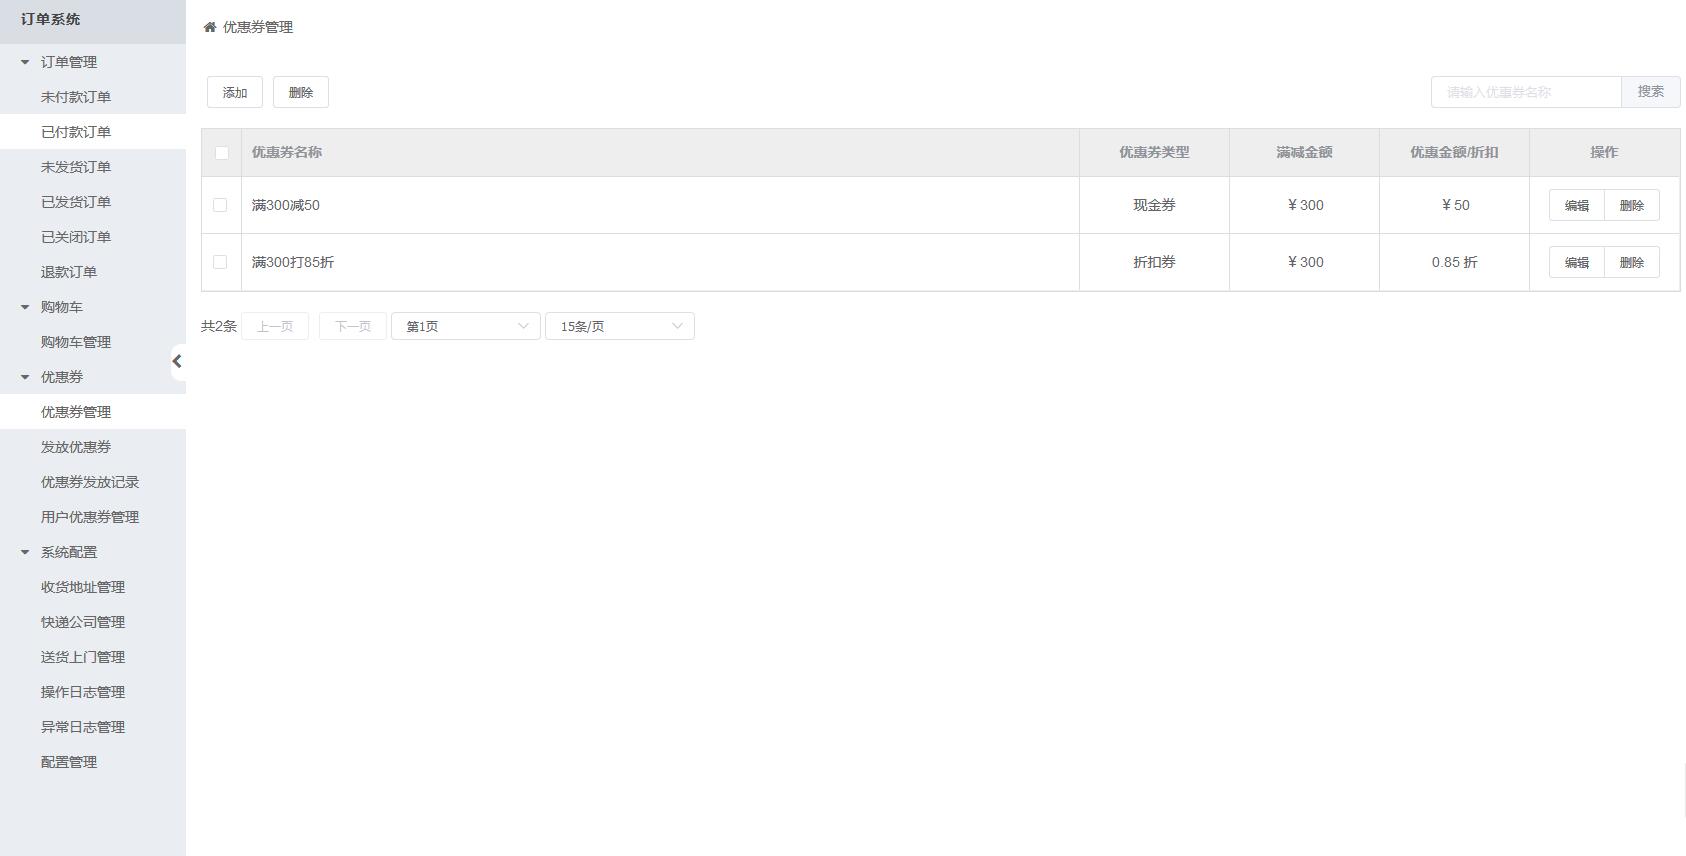This screenshot has height=856, width=1686.
Task: Open 购物车管理 page
Action: (93, 342)
